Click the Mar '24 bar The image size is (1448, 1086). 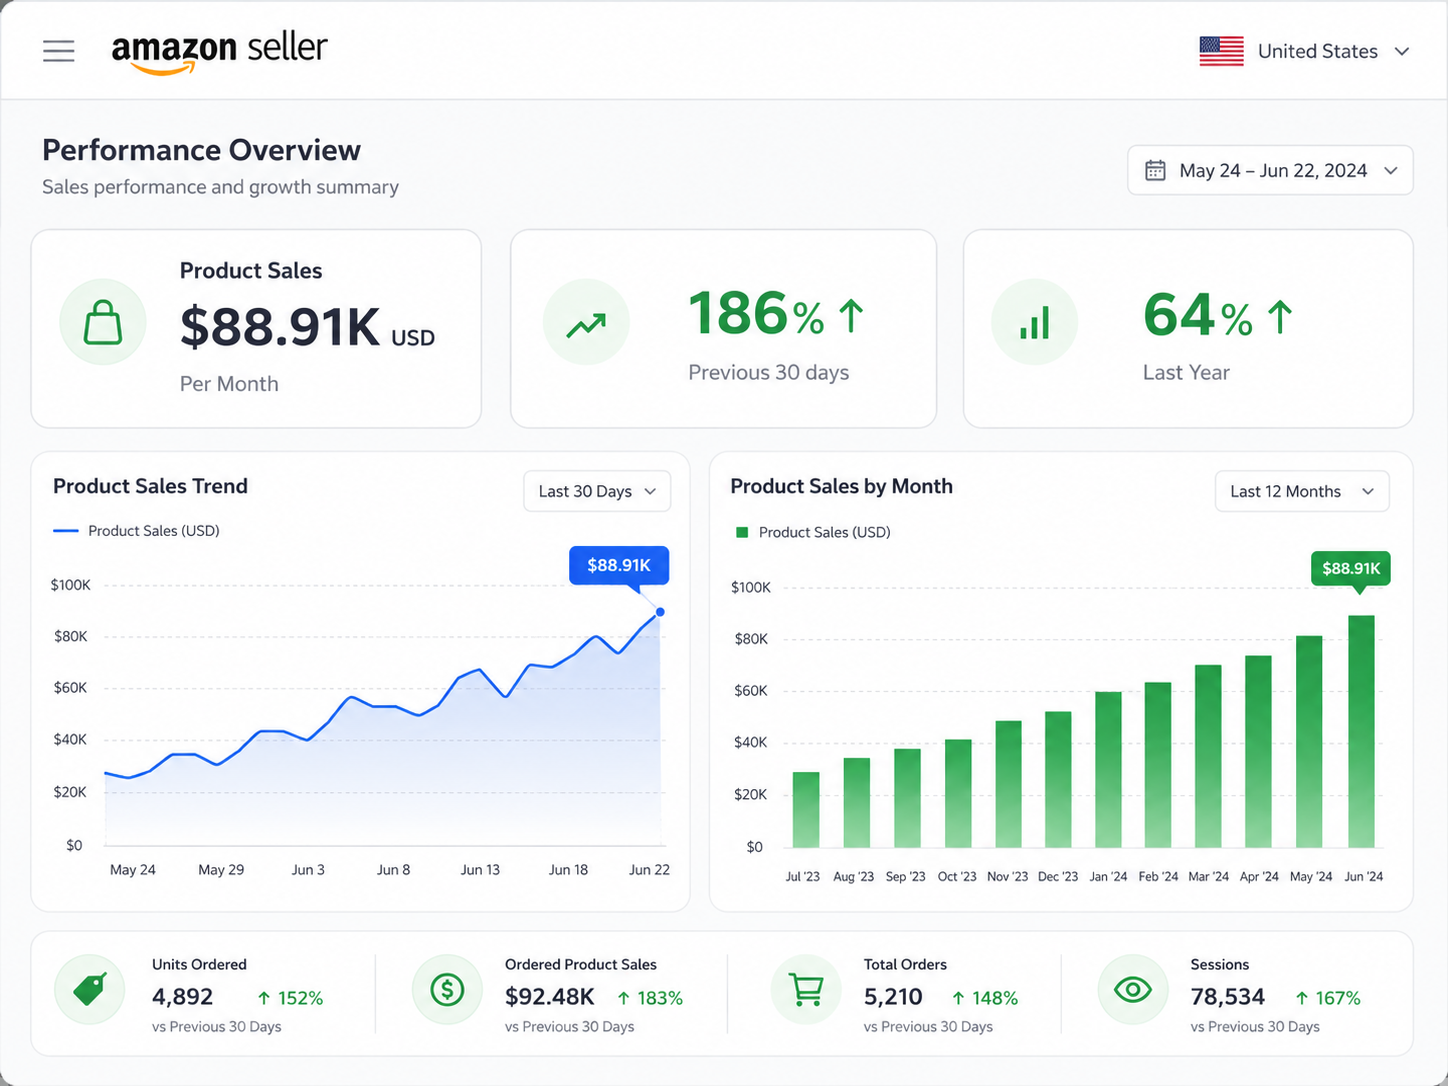click(1208, 756)
